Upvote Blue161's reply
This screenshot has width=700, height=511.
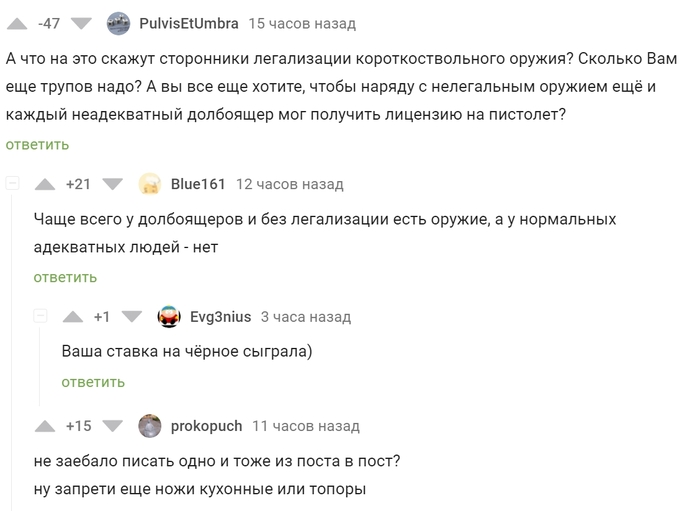click(45, 184)
